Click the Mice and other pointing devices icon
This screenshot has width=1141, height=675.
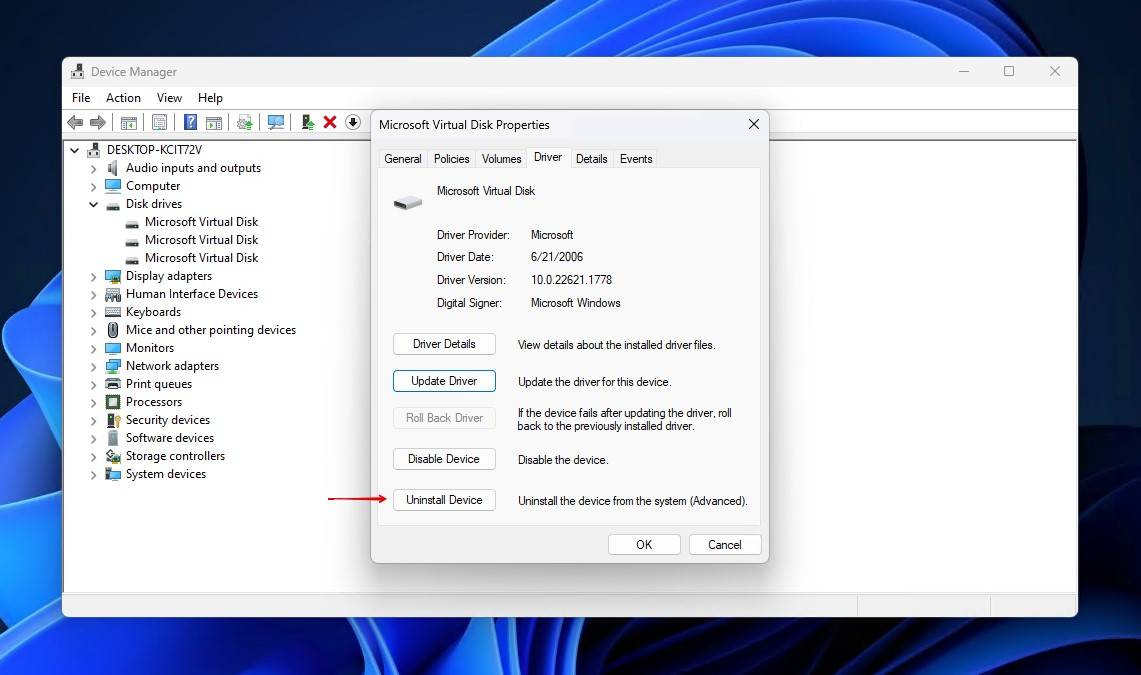click(x=113, y=330)
